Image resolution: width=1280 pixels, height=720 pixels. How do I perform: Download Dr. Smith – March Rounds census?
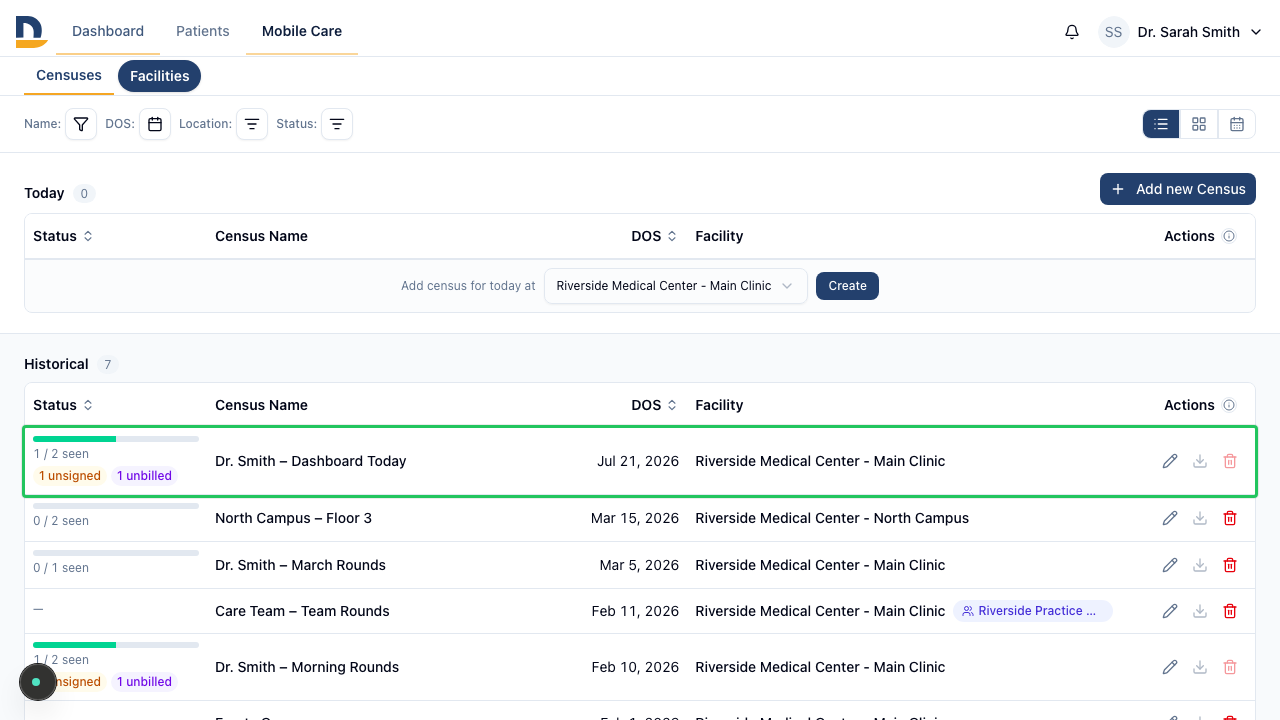(x=1200, y=565)
